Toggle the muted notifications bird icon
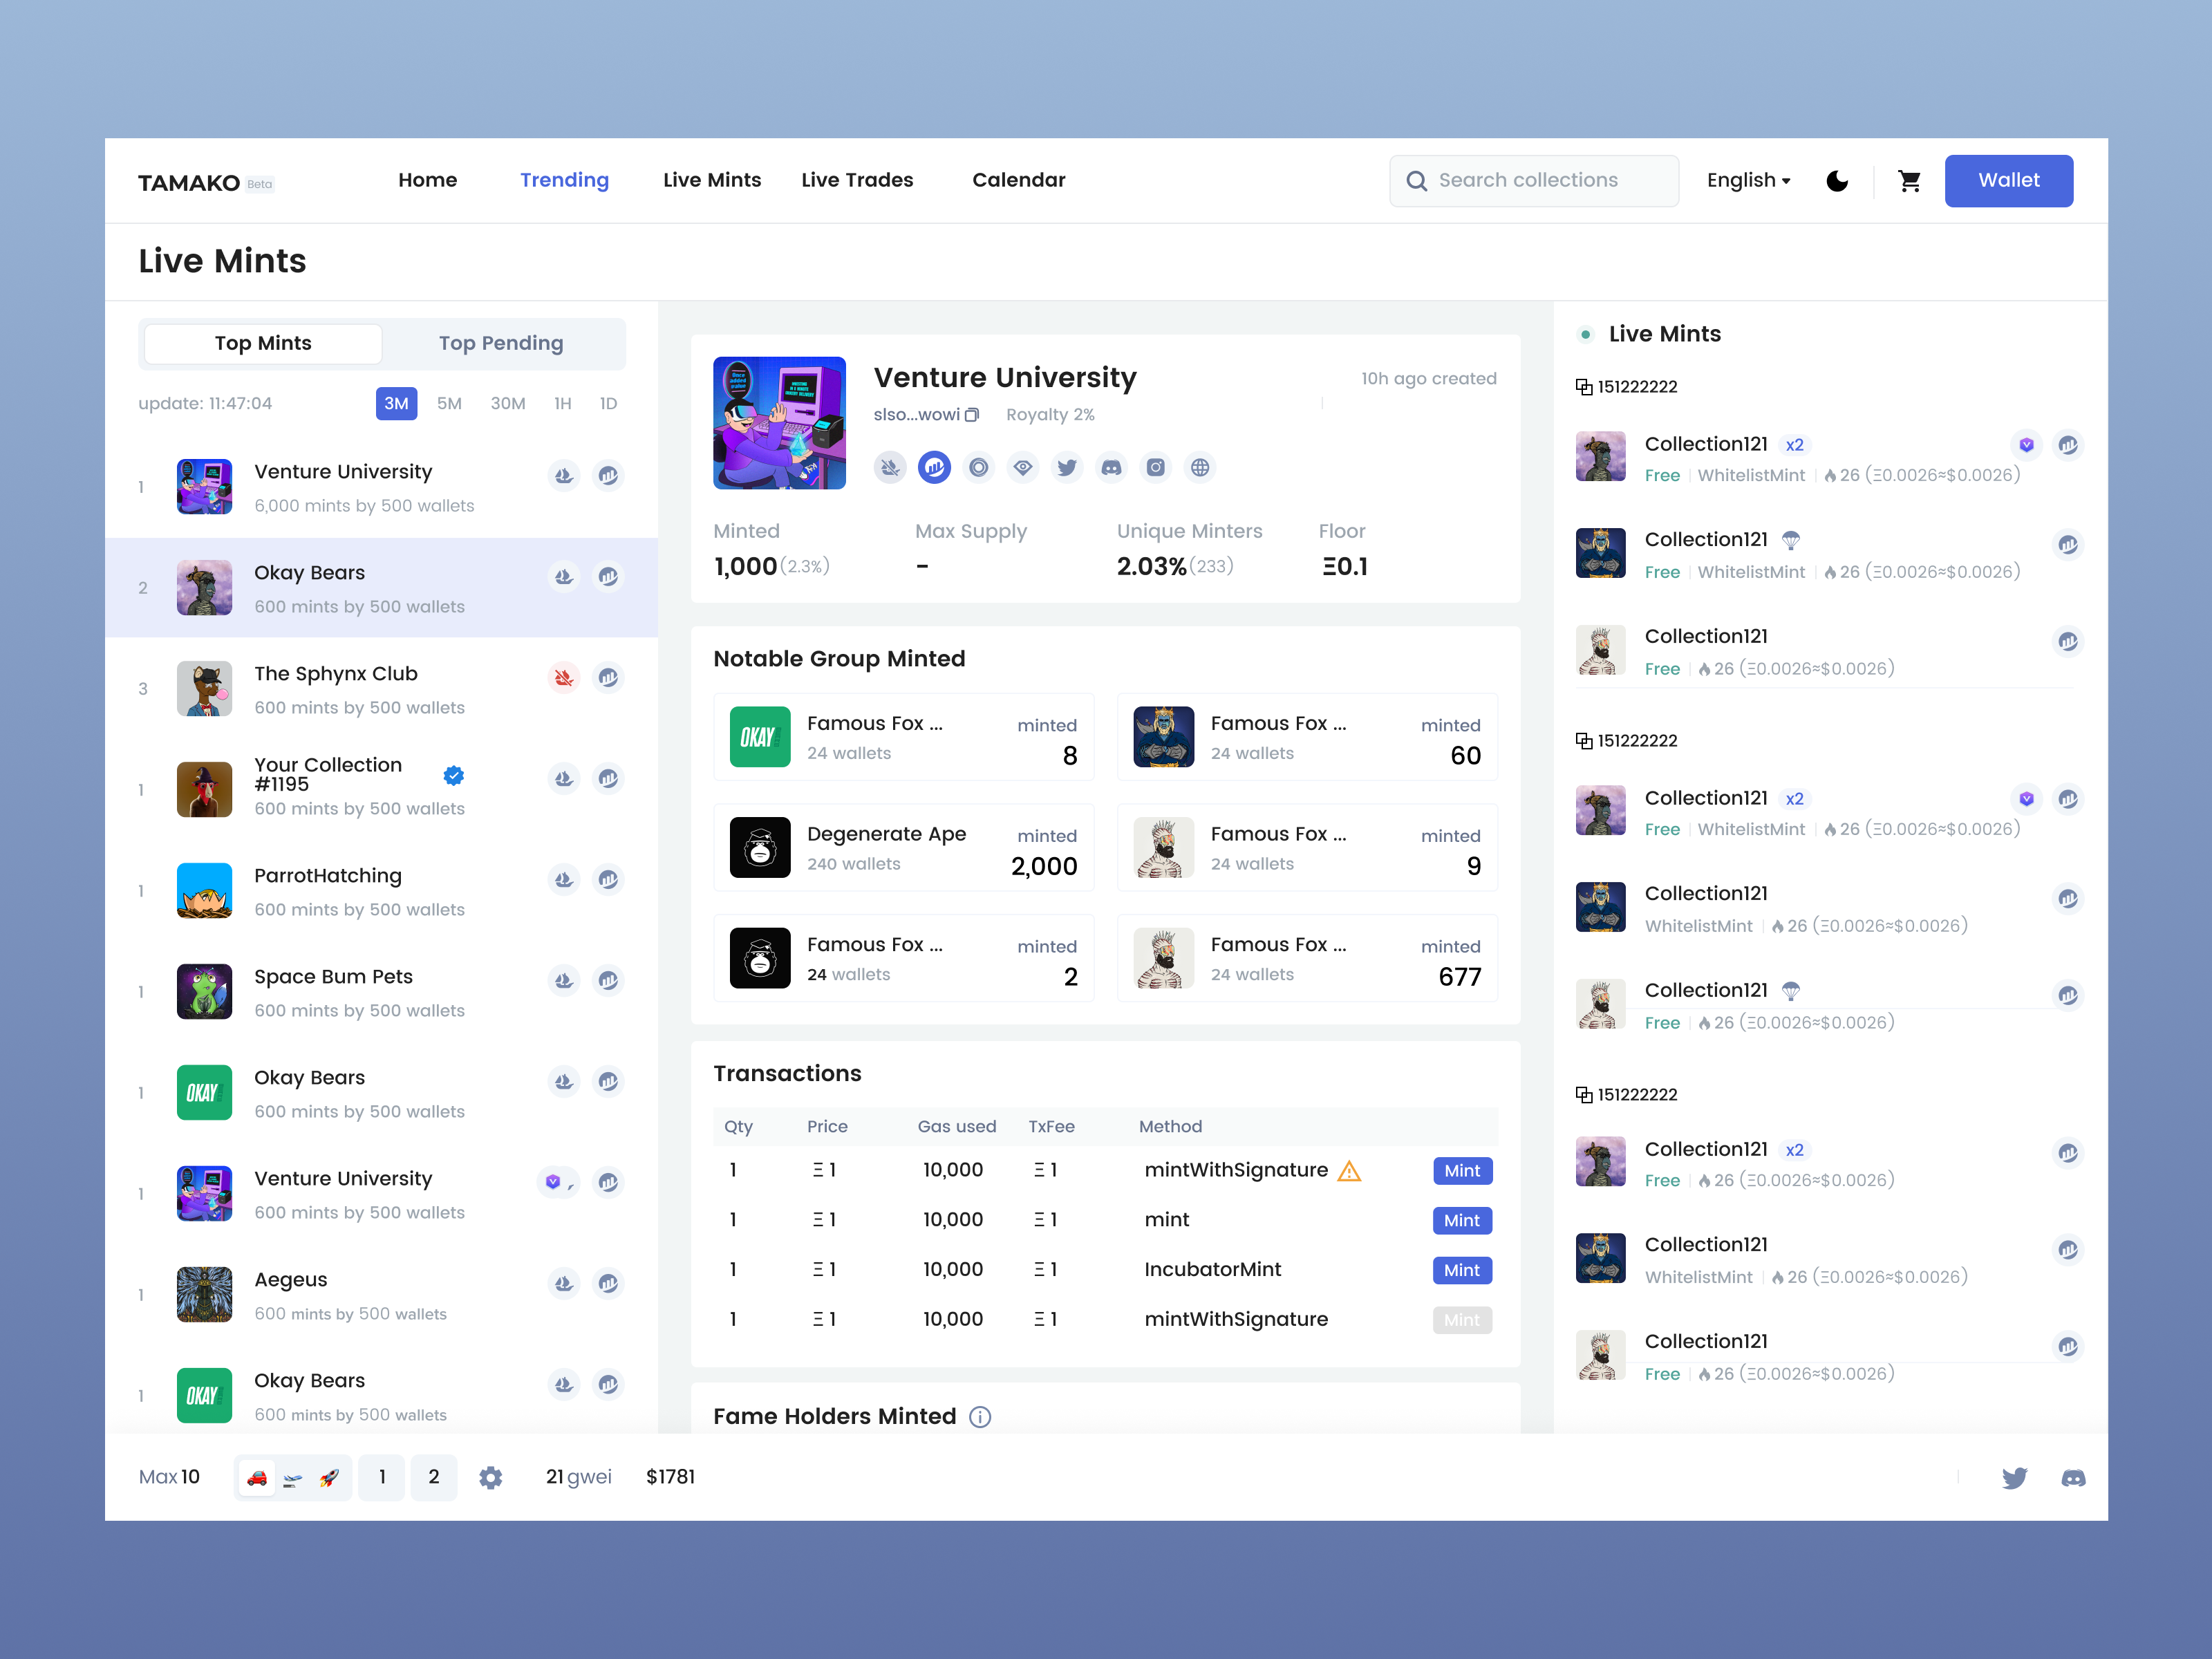Screen dimensions: 2212x1659 (889, 467)
